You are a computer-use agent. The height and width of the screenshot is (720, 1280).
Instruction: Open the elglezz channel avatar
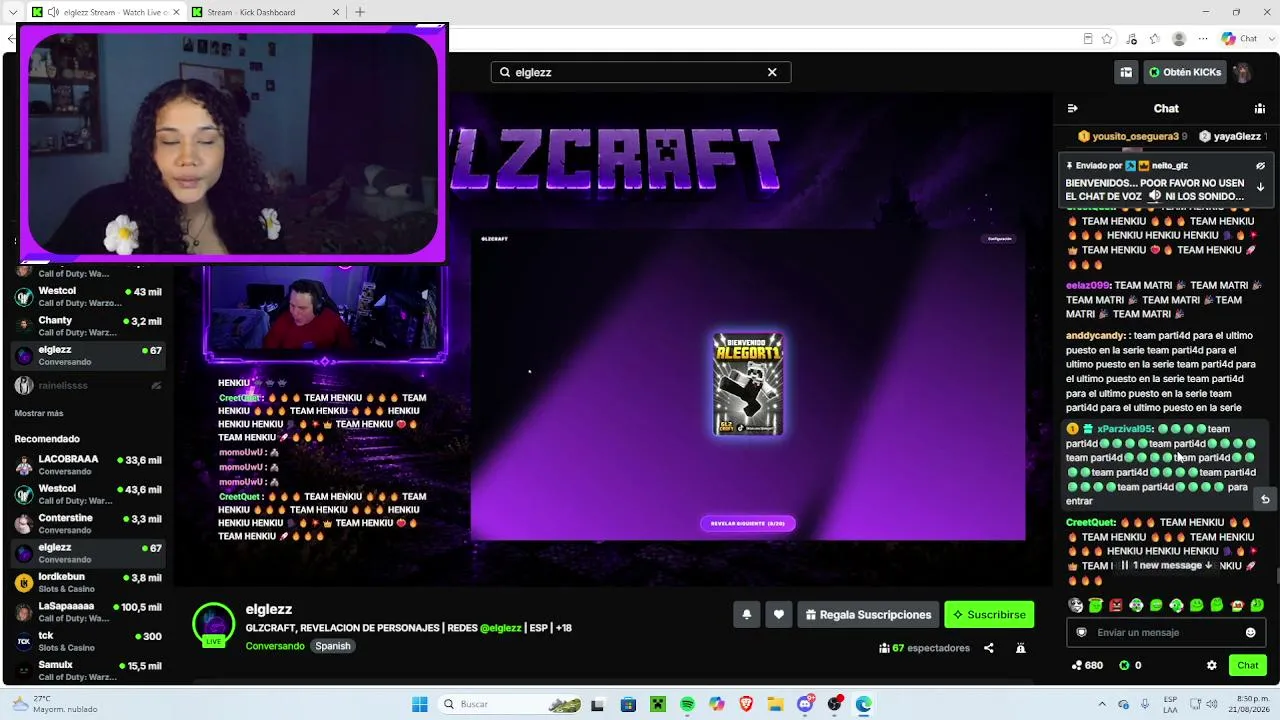213,624
